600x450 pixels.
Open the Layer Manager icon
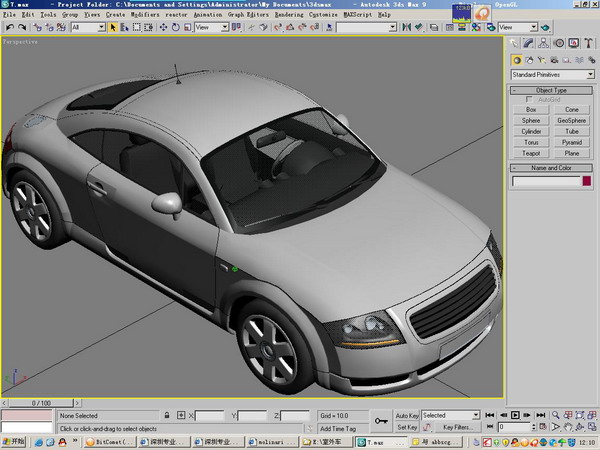(x=434, y=27)
